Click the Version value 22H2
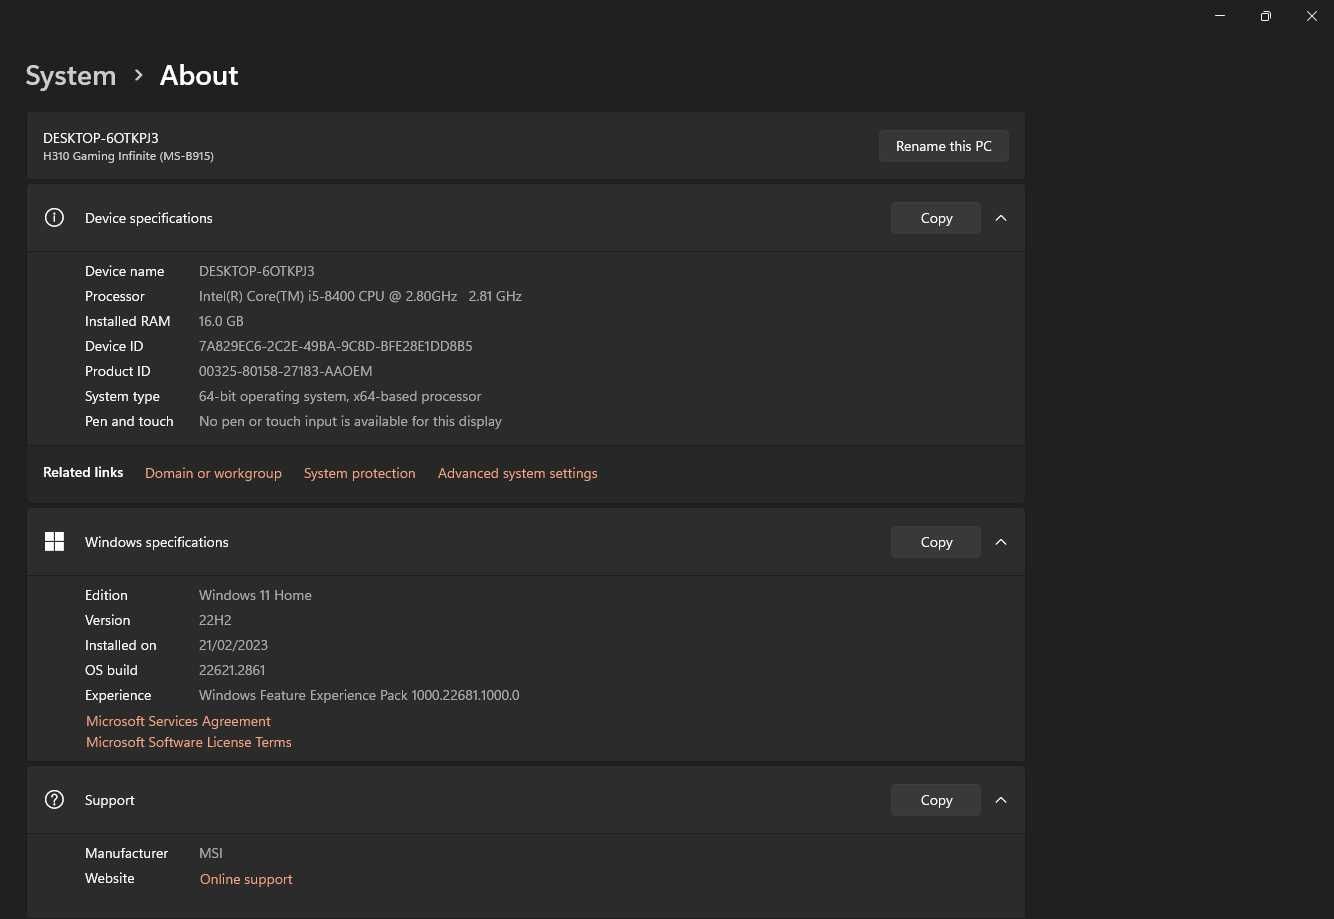This screenshot has width=1334, height=919. [x=215, y=620]
